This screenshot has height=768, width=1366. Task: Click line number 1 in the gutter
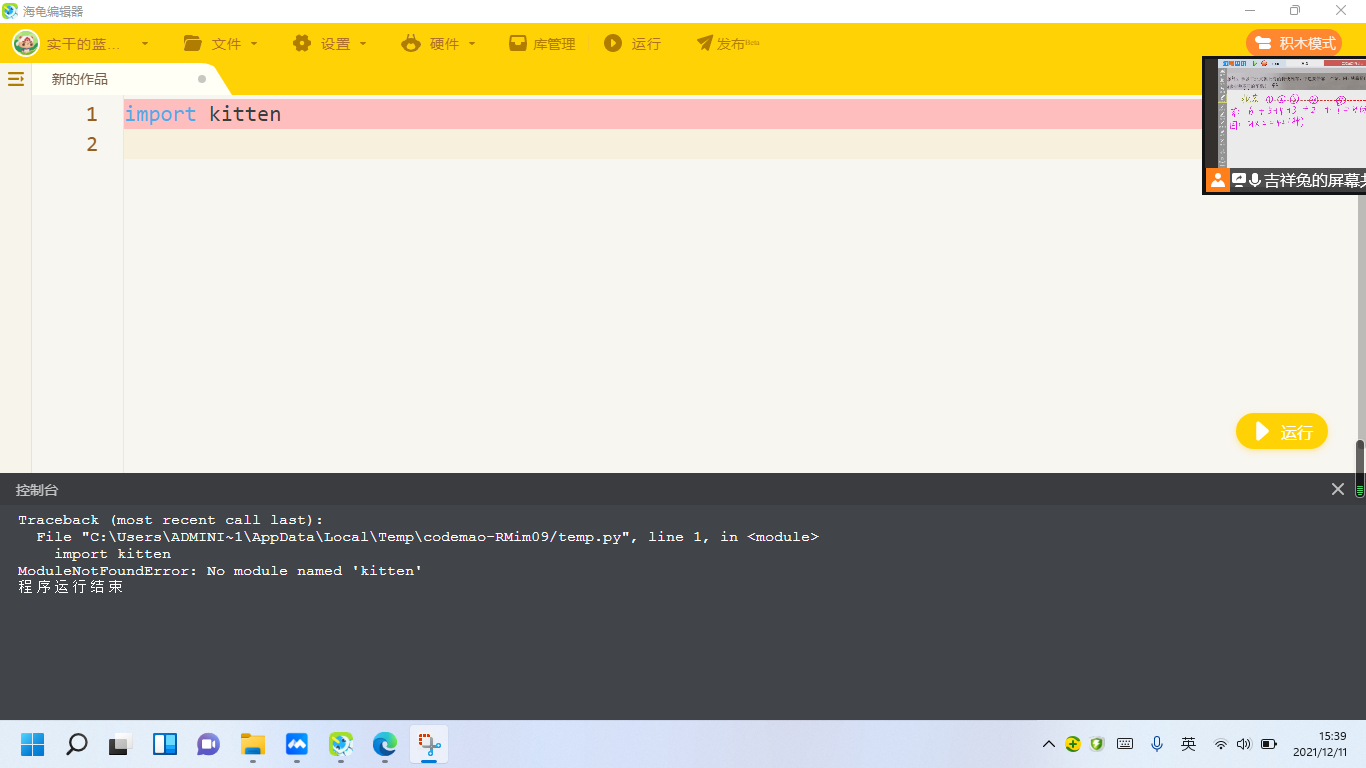92,114
